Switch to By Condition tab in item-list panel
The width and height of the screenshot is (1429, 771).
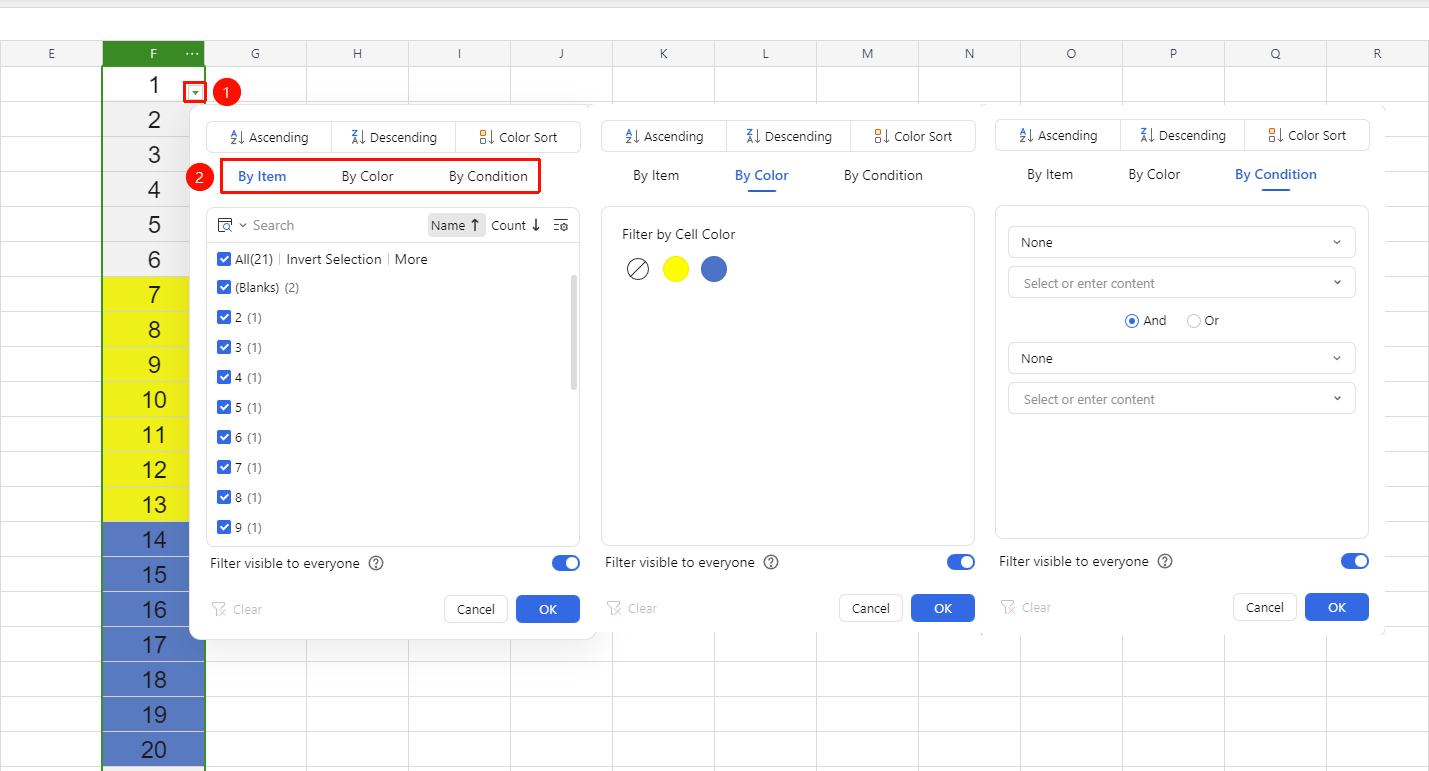488,176
